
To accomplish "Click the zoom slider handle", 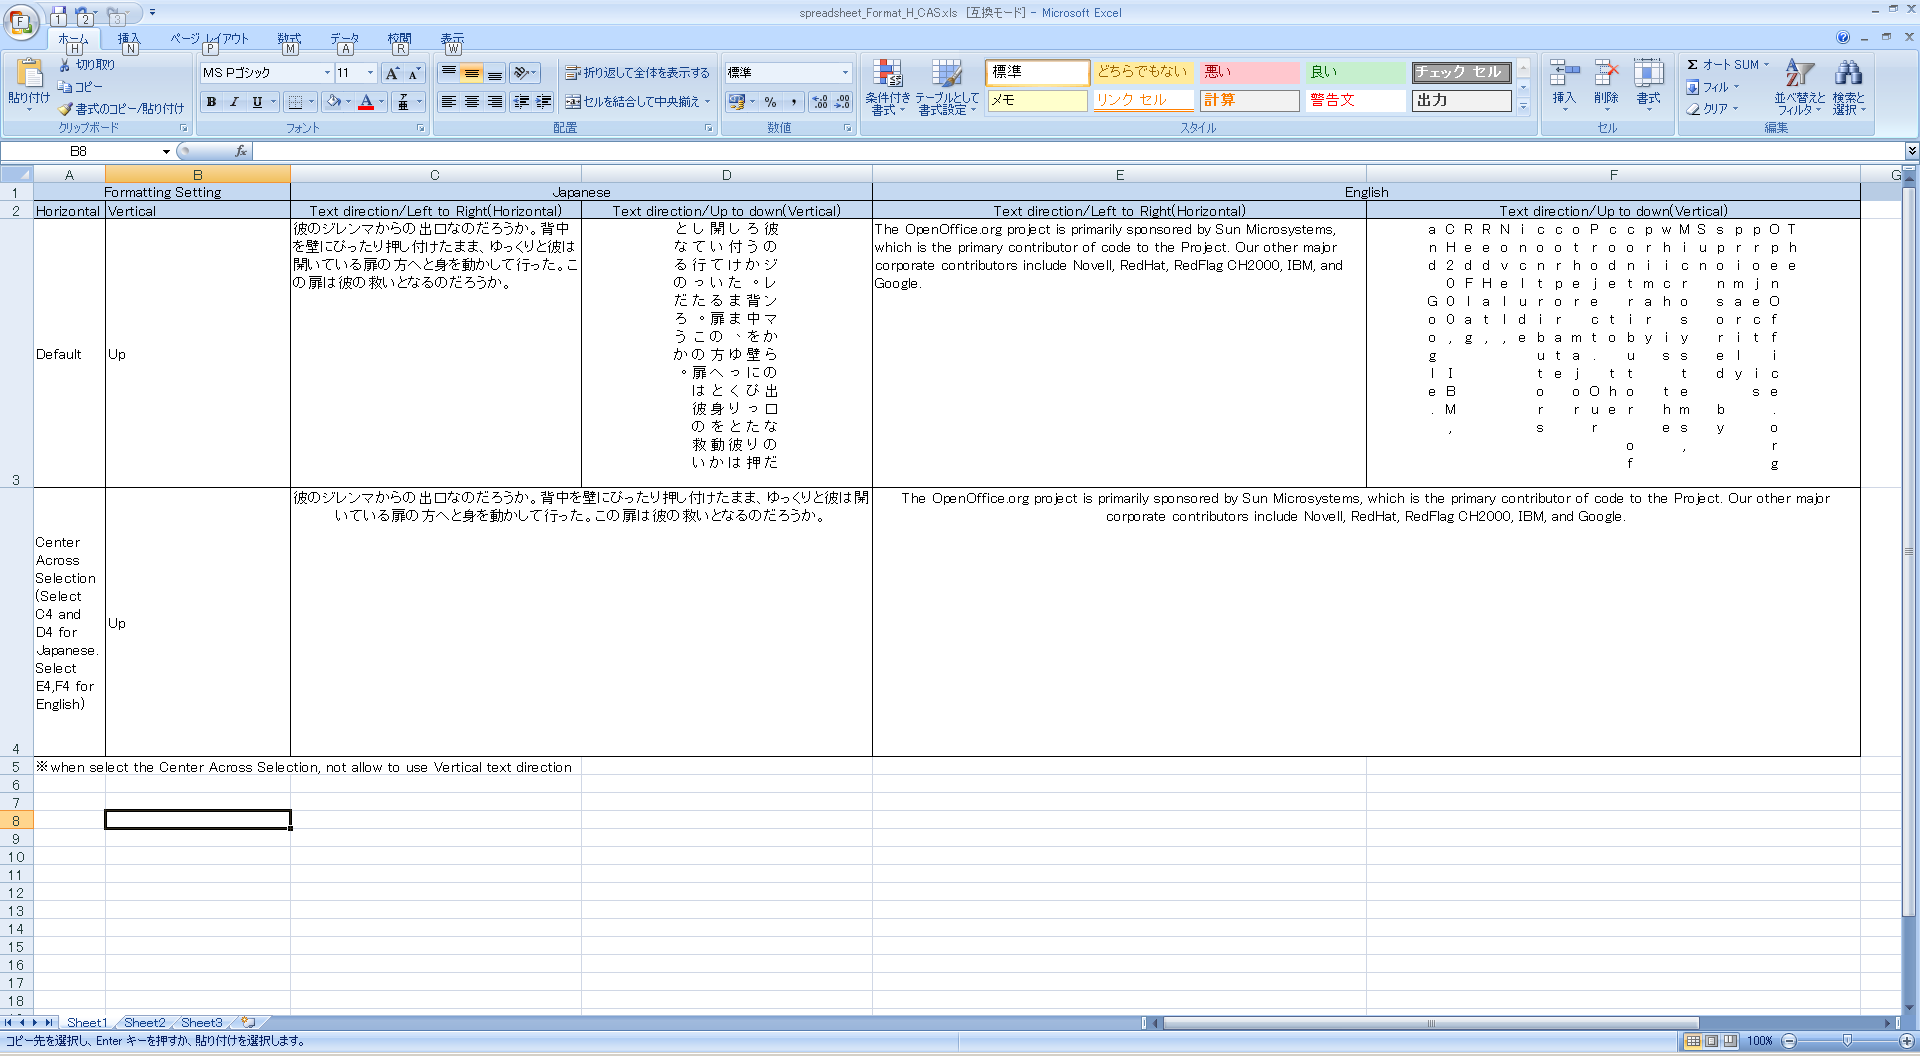I will click(x=1847, y=1041).
